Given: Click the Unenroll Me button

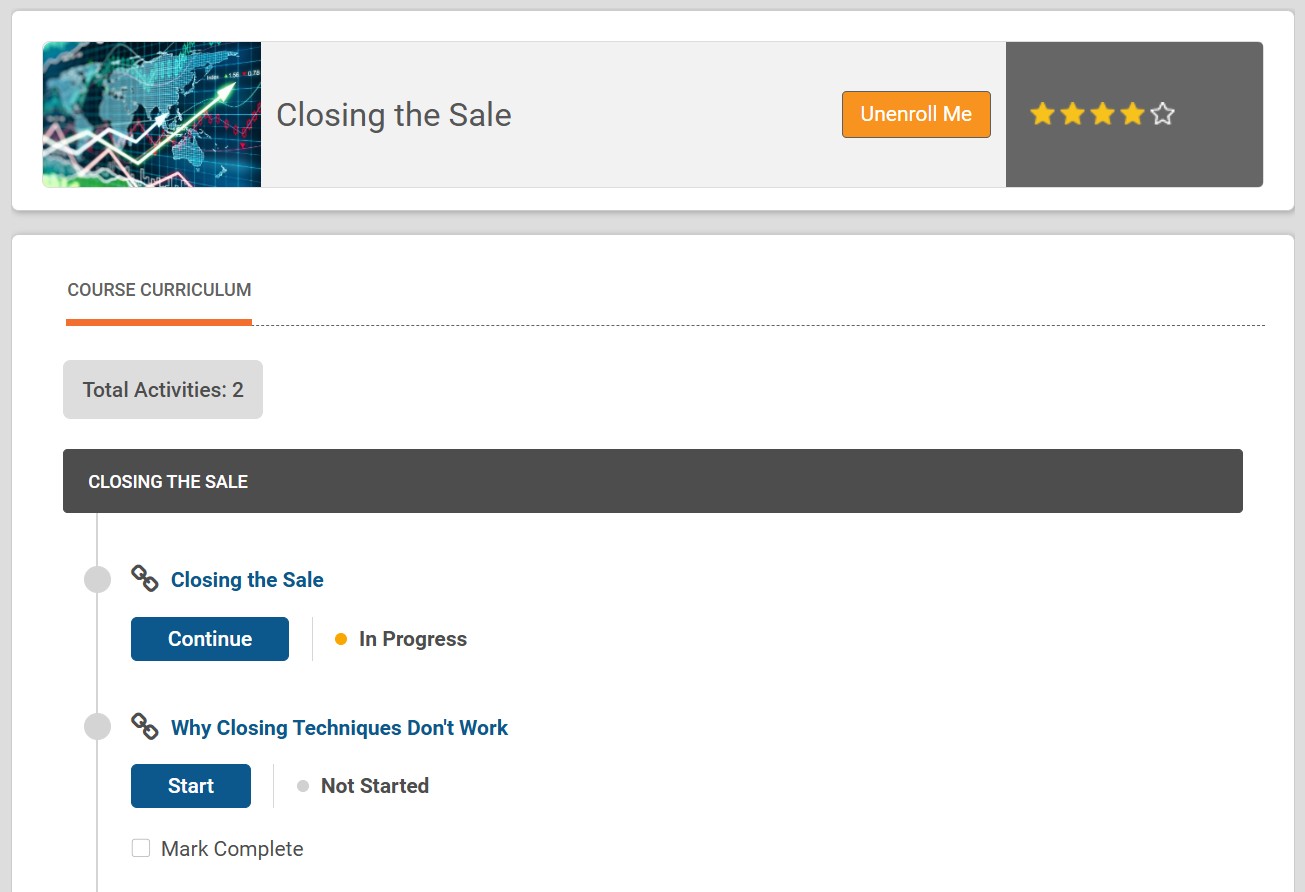Looking at the screenshot, I should tap(915, 114).
